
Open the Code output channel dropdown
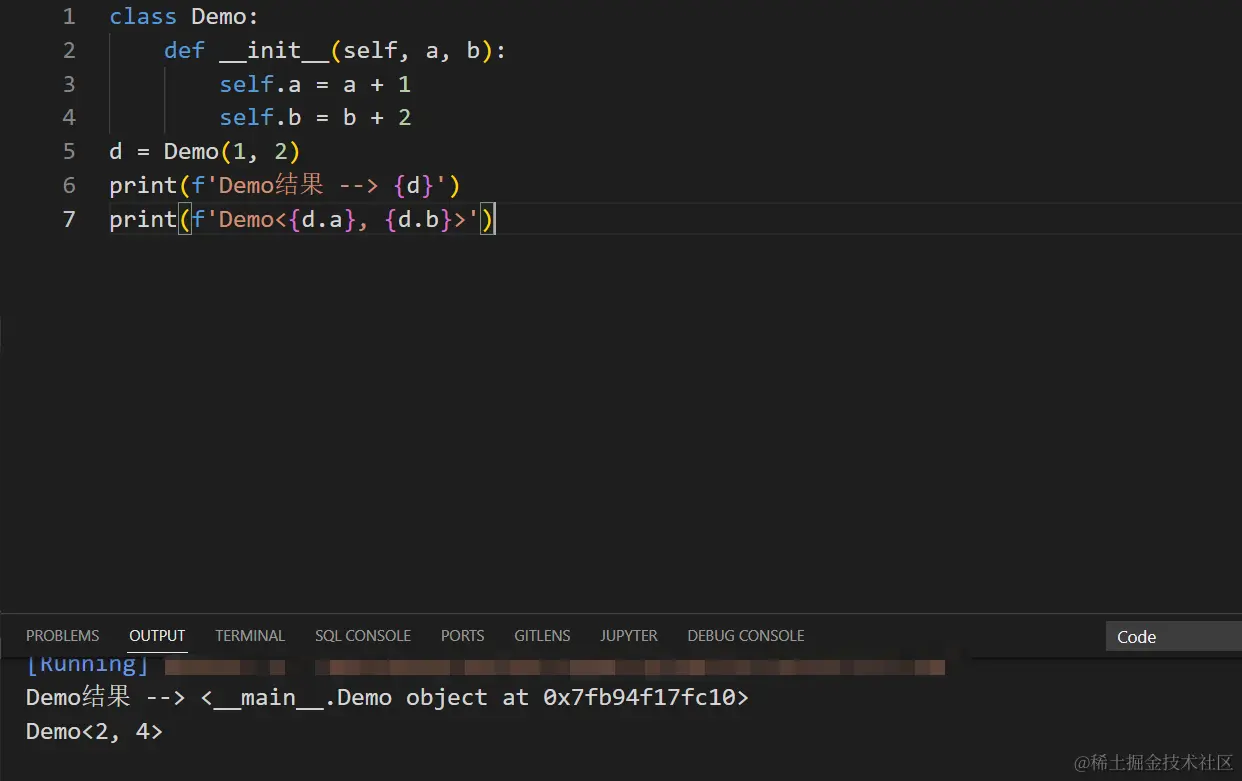(1173, 637)
